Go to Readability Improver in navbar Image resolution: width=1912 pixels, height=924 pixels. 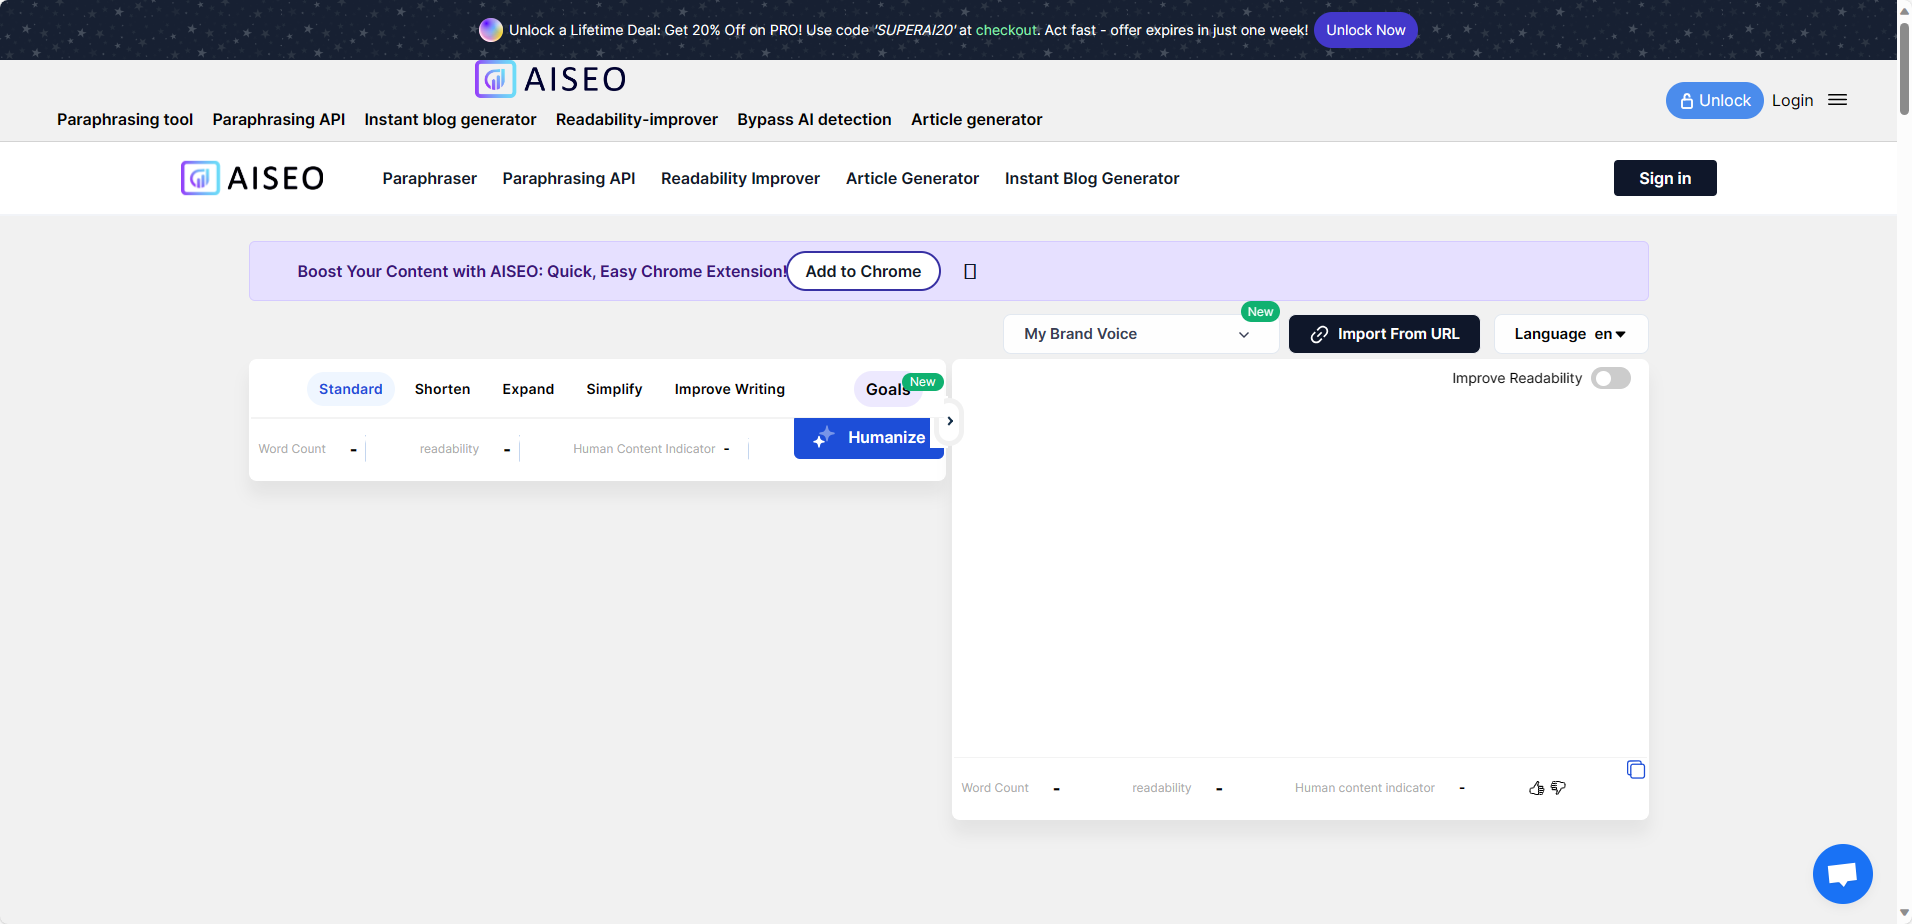pyautogui.click(x=740, y=178)
